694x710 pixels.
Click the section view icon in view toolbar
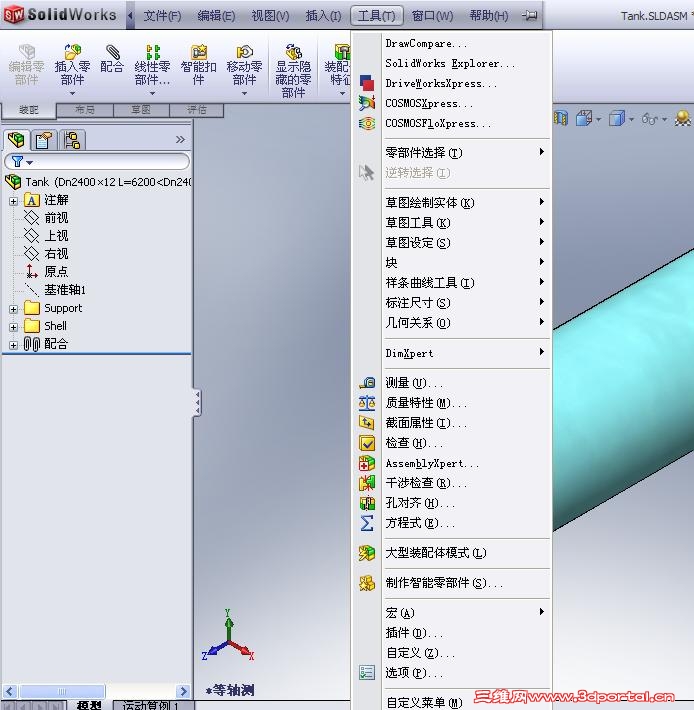[560, 119]
